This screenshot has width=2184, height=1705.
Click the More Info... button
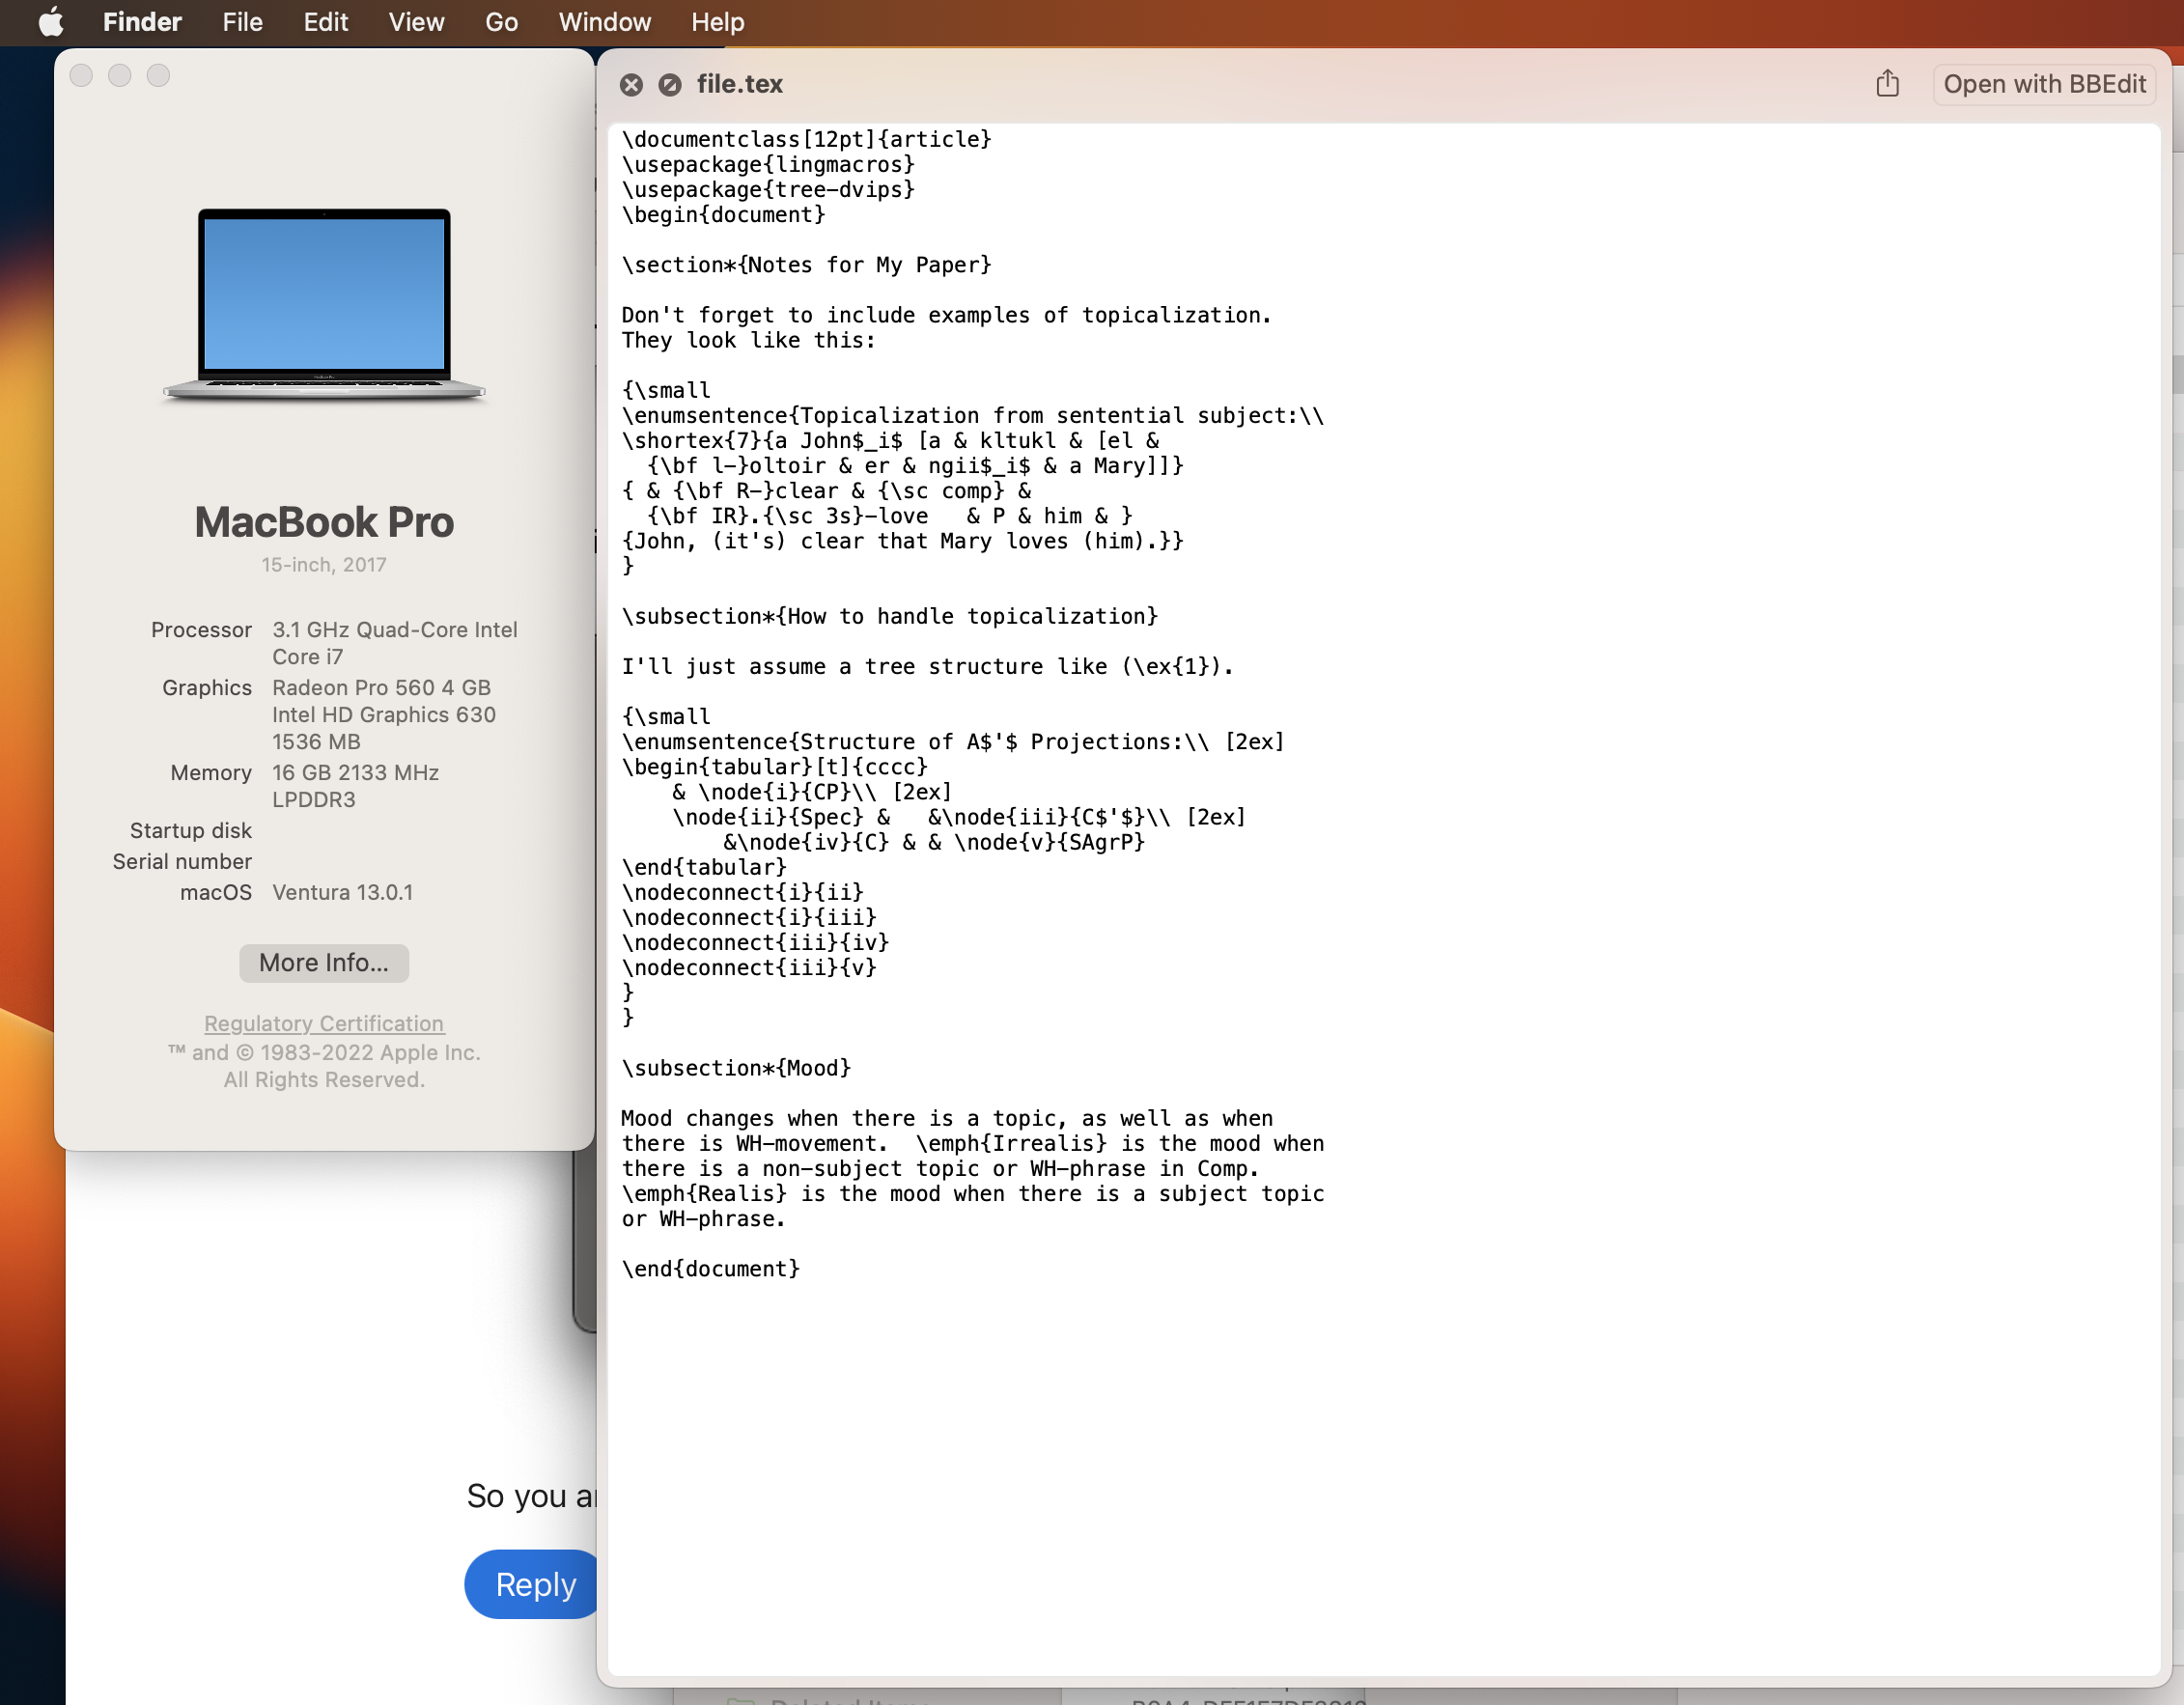(x=323, y=962)
